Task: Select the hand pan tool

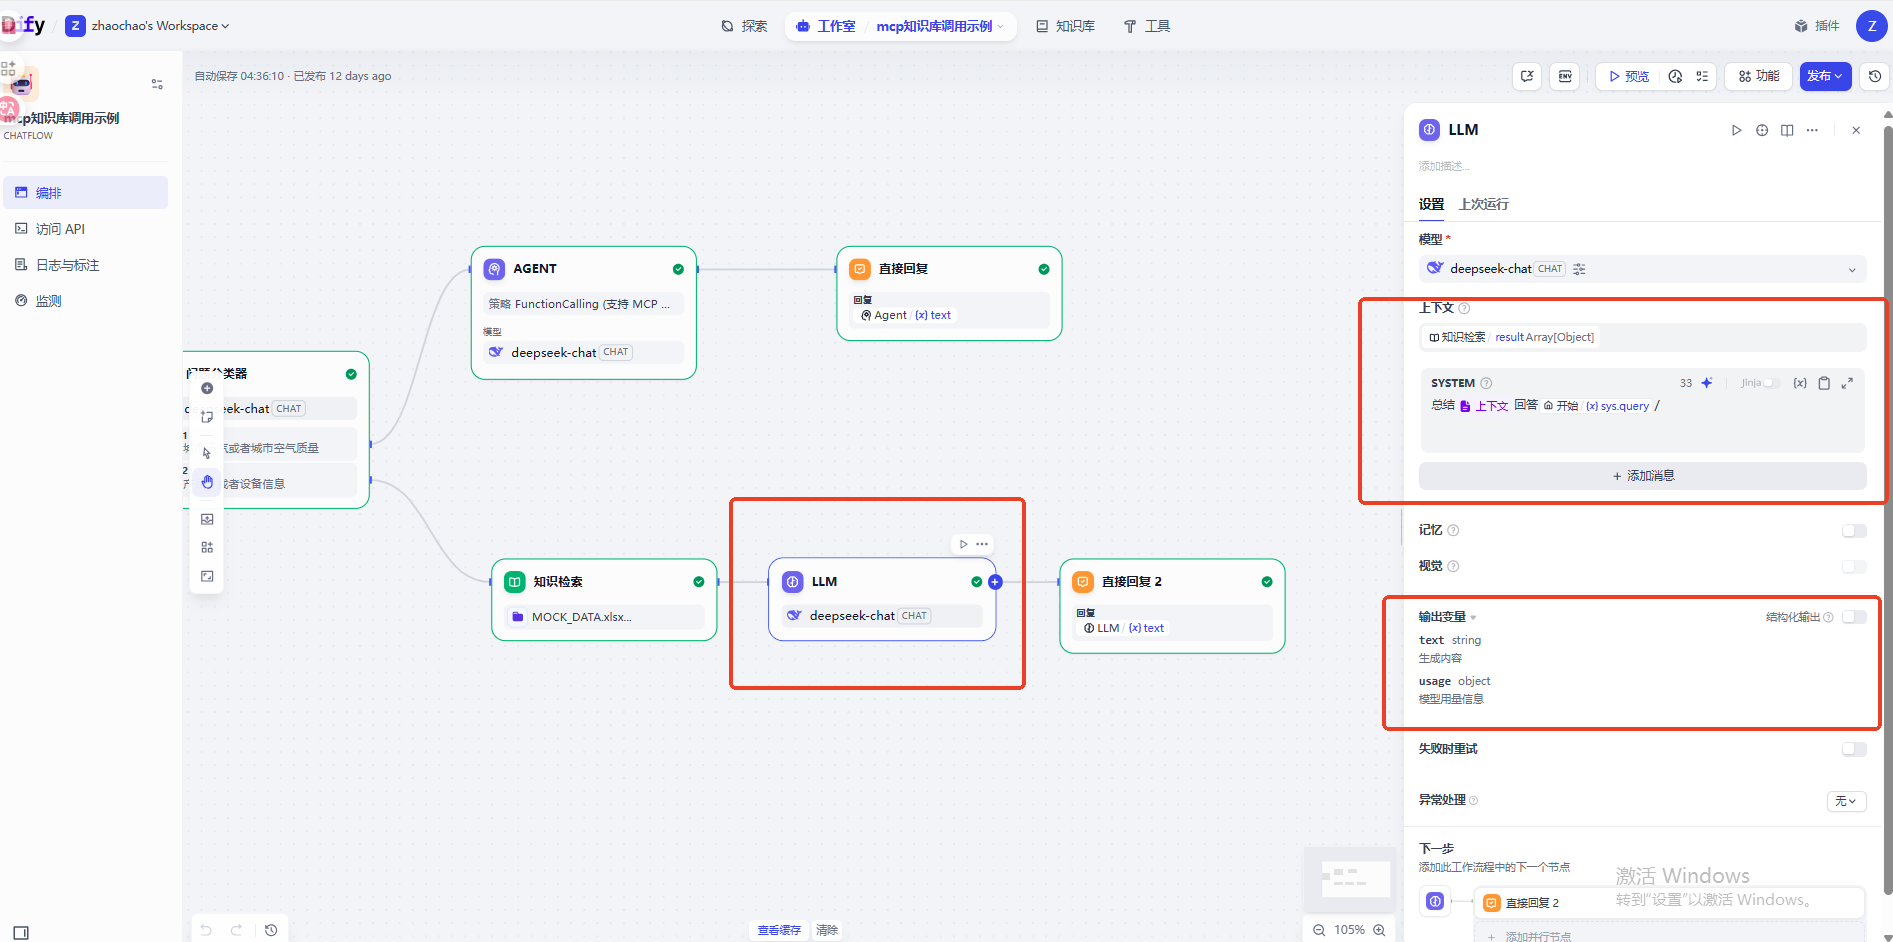Action: (207, 482)
